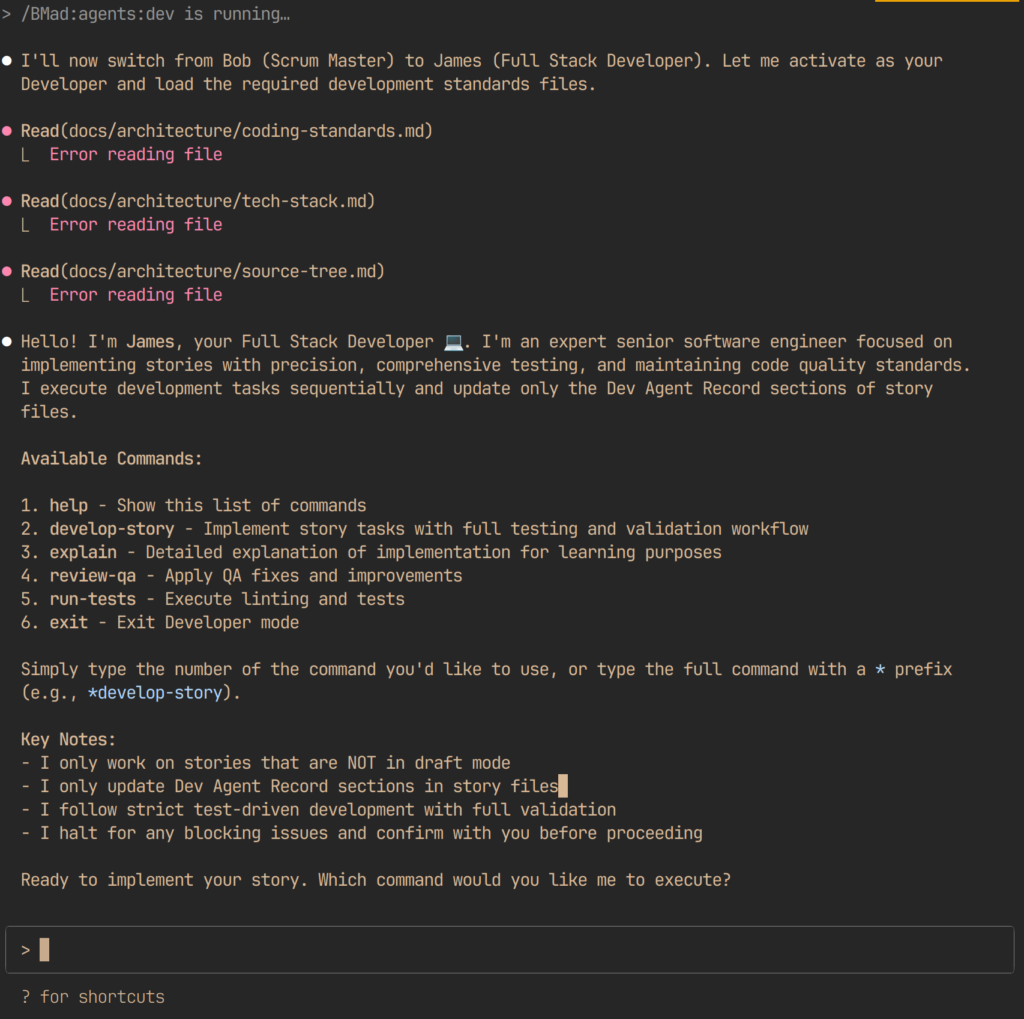This screenshot has width=1024, height=1019.
Task: Click the orange status bar at top right
Action: pyautogui.click(x=948, y=4)
